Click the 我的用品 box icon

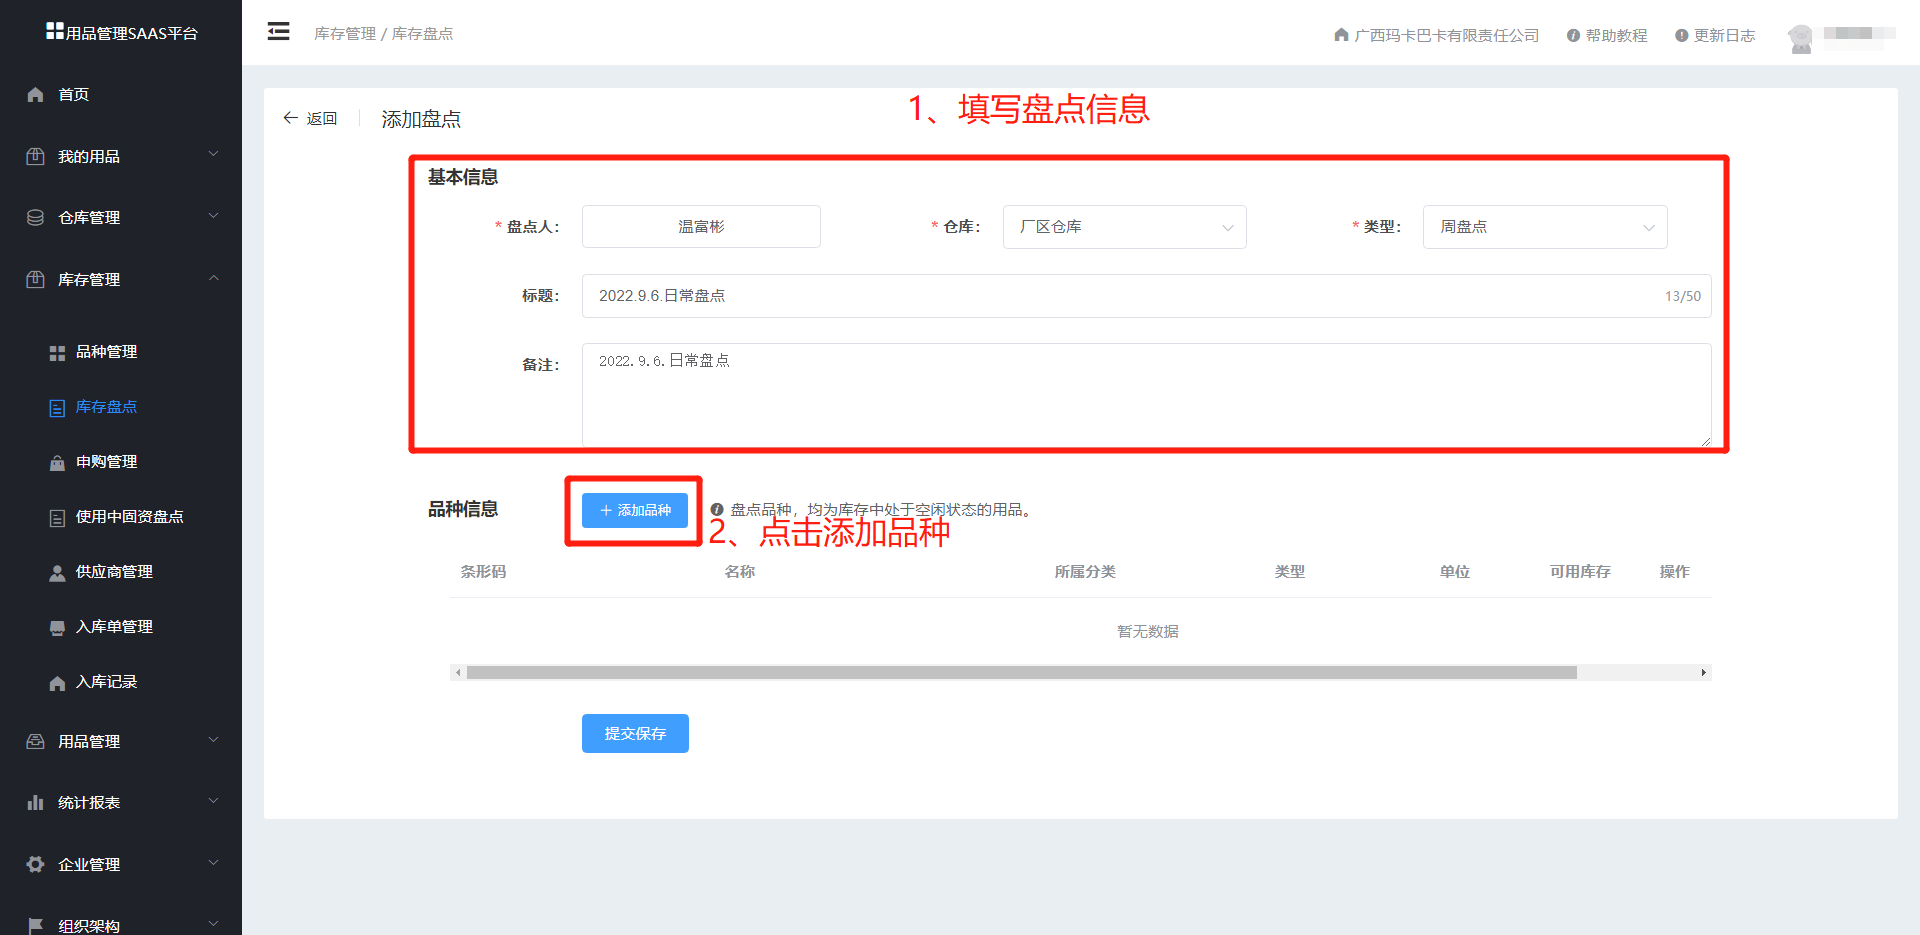pyautogui.click(x=35, y=156)
